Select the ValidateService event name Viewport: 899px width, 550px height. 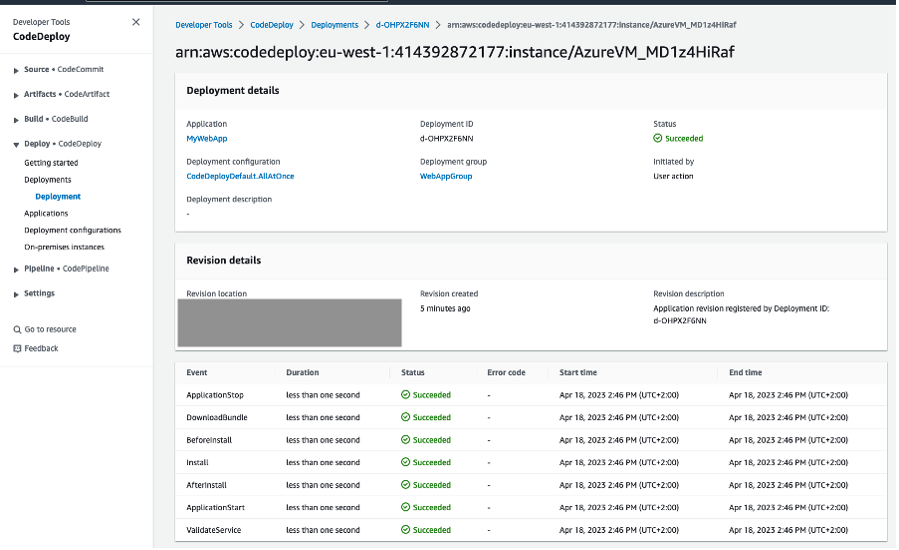pyautogui.click(x=214, y=531)
